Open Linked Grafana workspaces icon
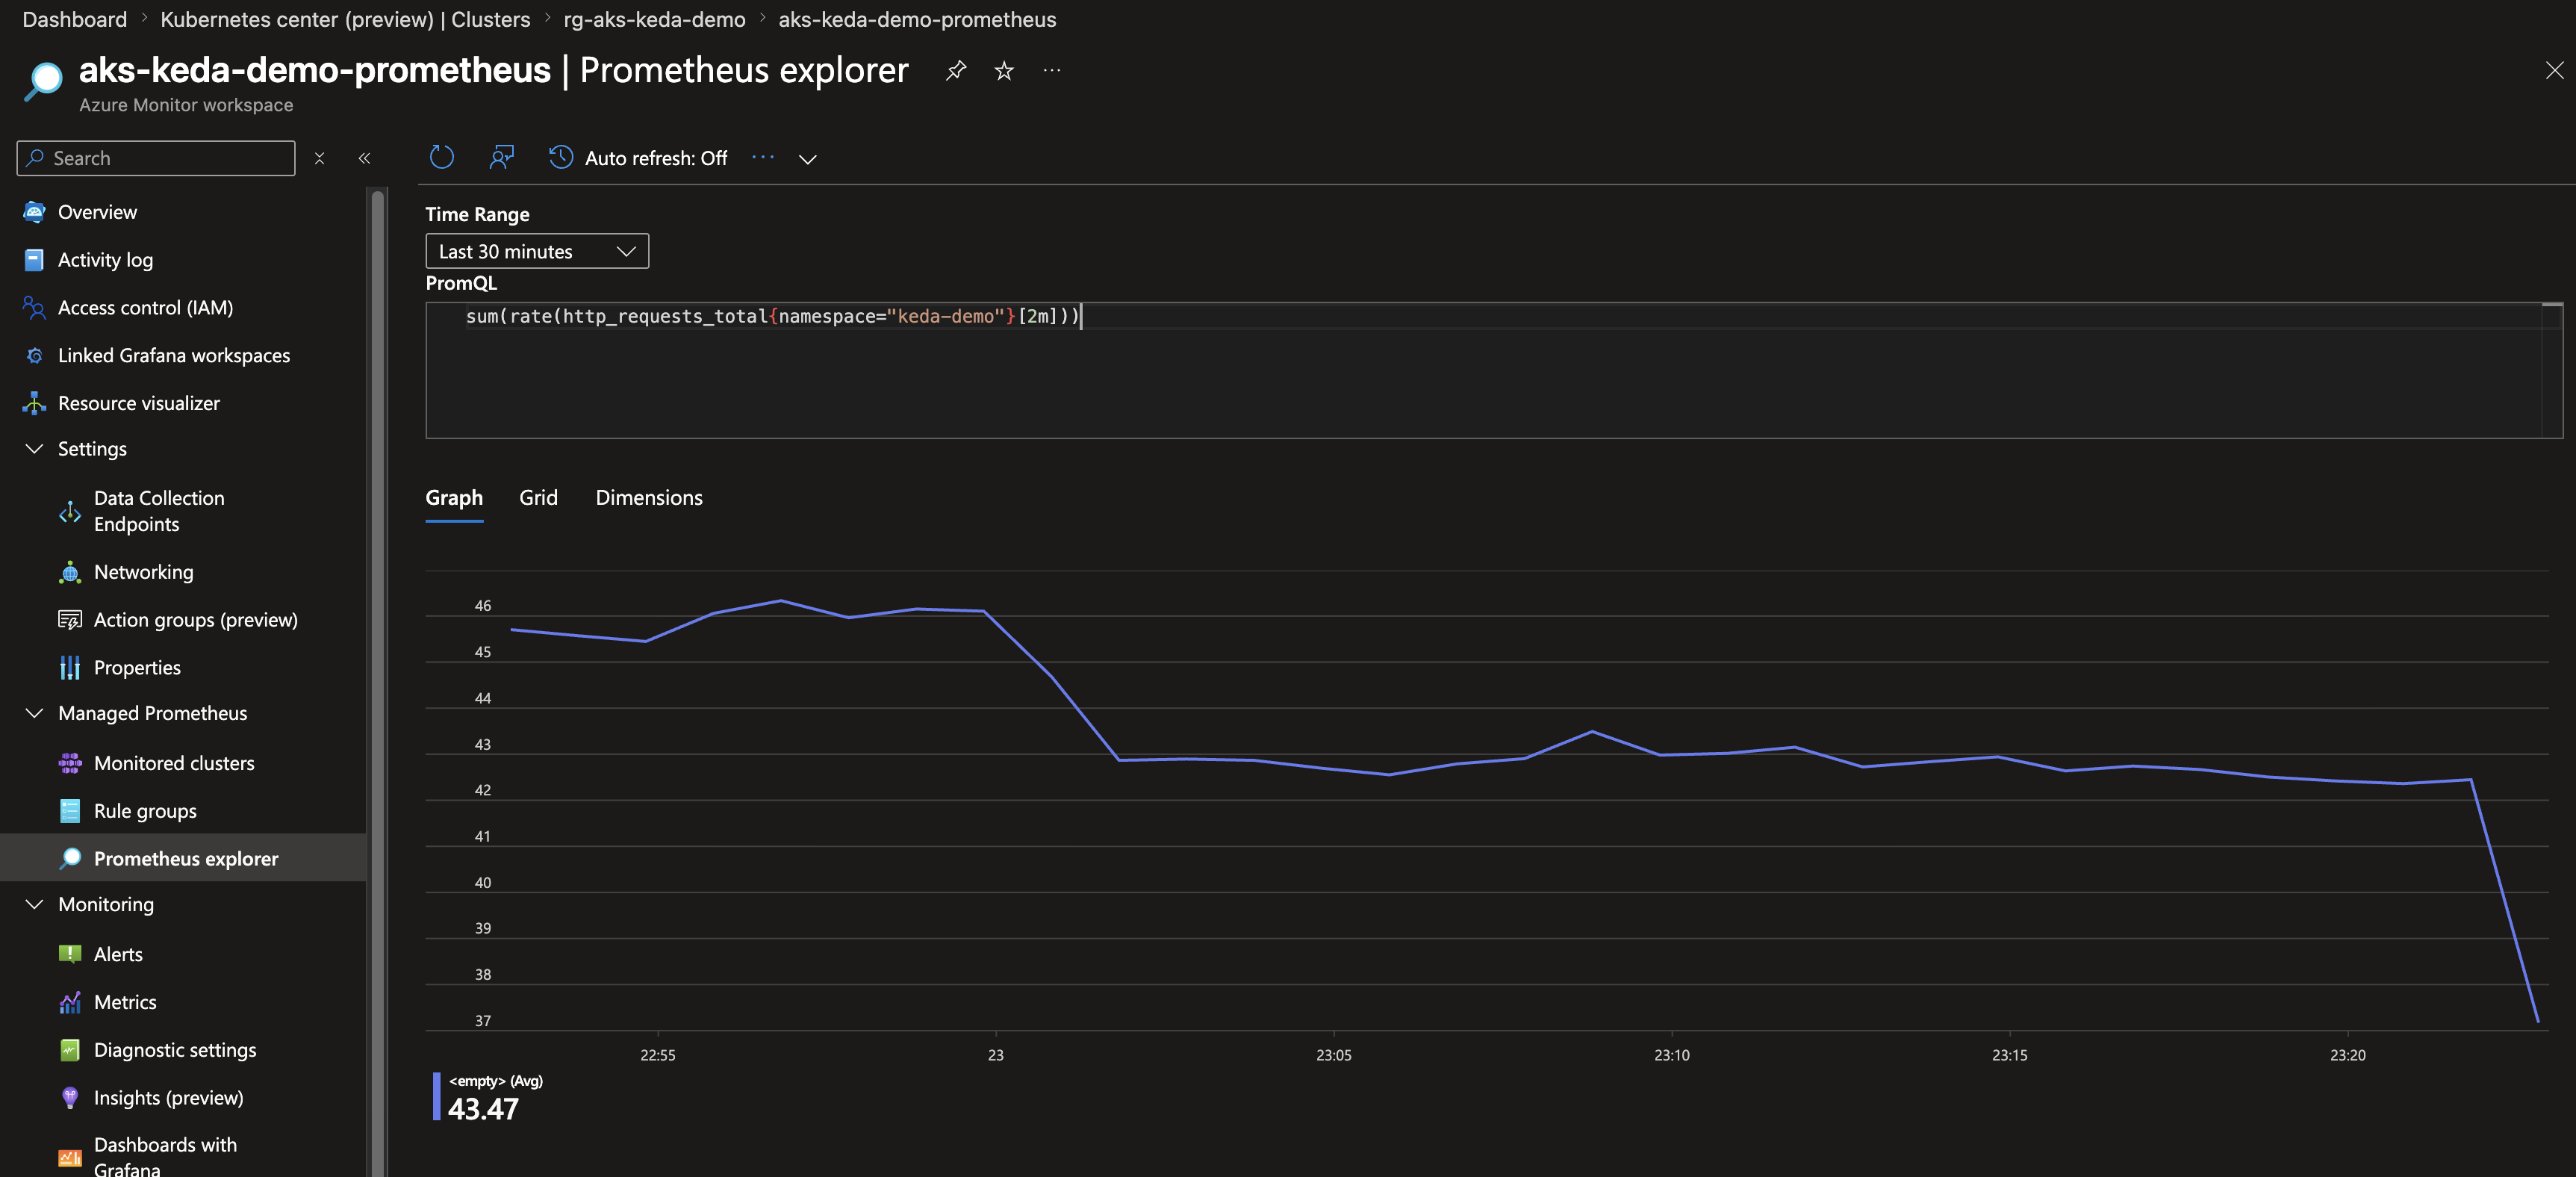2576x1177 pixels. 34,356
